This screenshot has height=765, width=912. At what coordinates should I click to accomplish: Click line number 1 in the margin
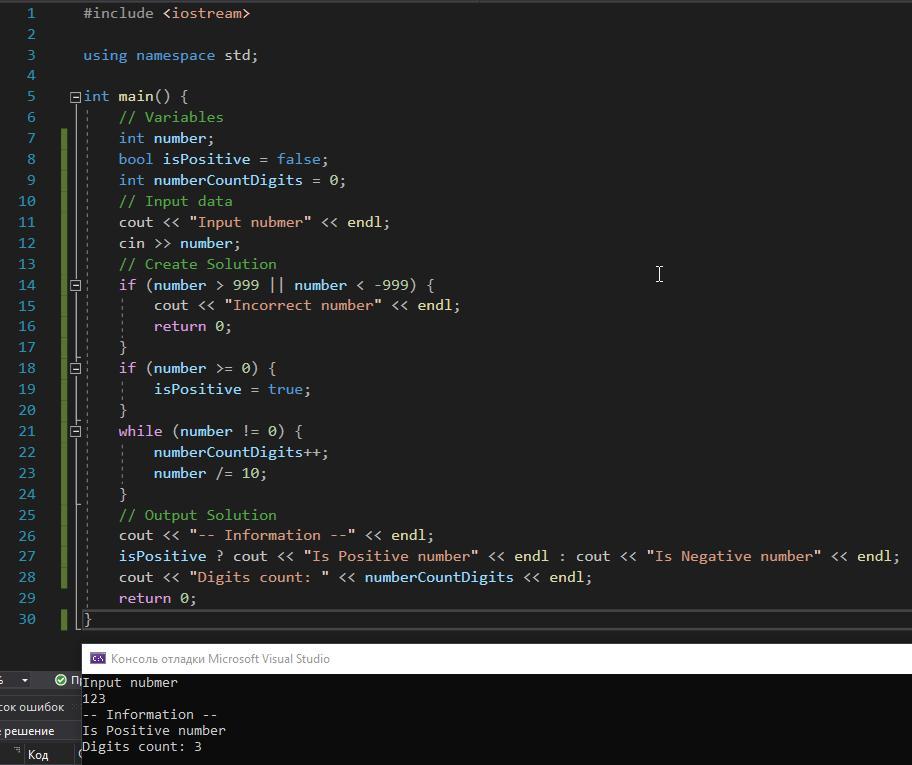30,13
